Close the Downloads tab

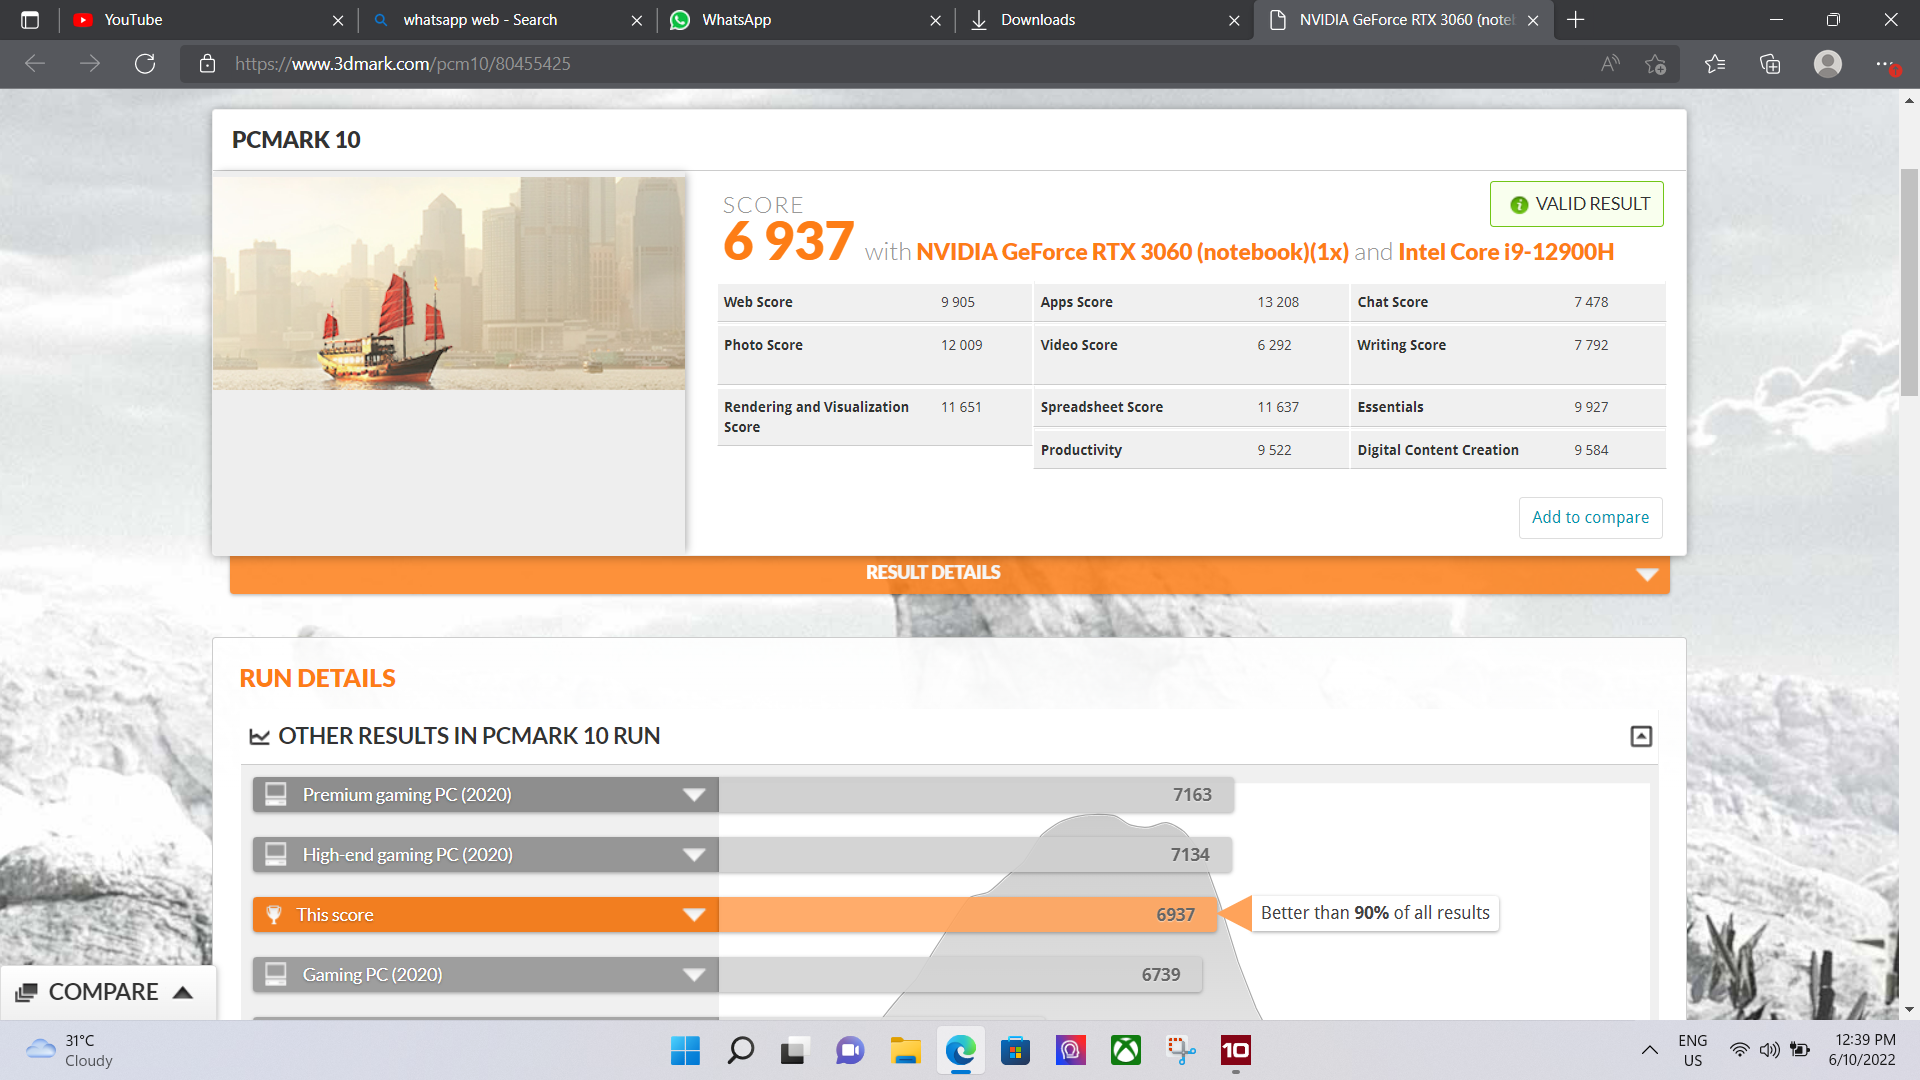(x=1234, y=20)
